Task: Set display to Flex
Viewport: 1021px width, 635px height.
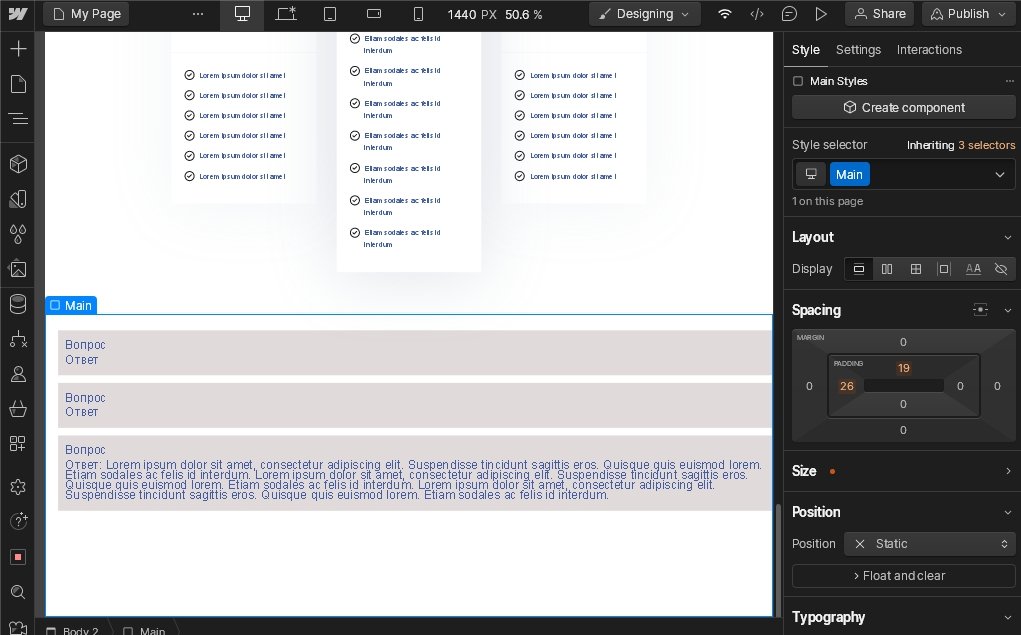Action: click(887, 269)
